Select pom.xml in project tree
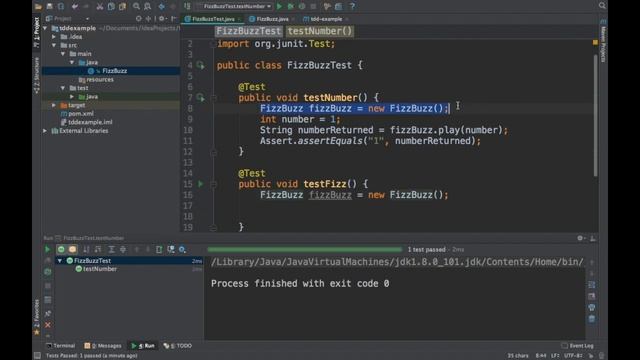The width and height of the screenshot is (640, 360). [x=81, y=114]
